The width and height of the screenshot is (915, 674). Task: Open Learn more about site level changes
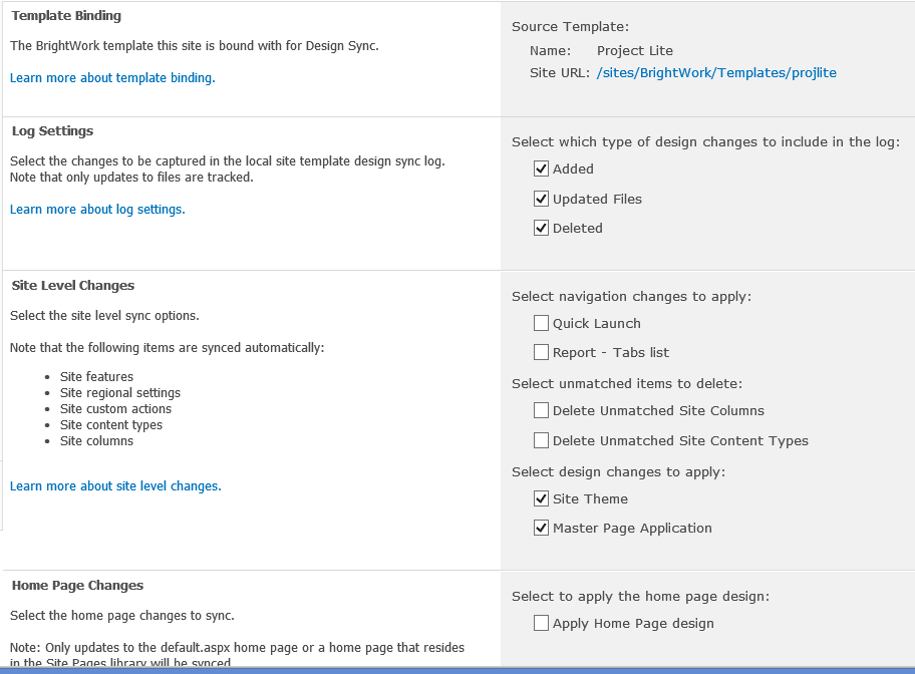tap(115, 486)
